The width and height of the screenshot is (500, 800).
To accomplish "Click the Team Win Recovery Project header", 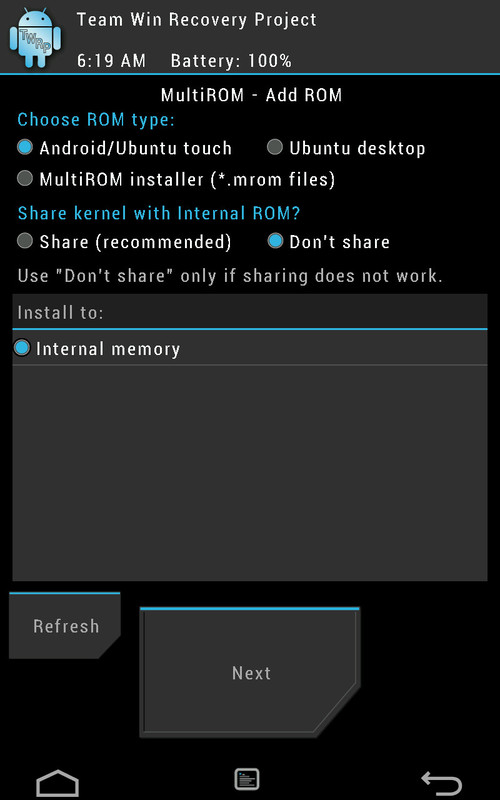I will pos(197,20).
